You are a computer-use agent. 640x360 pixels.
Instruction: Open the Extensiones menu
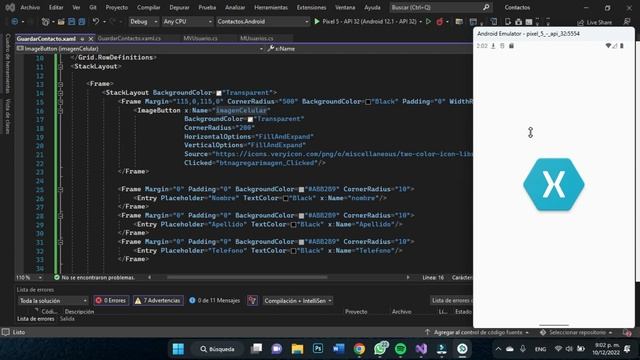311,7
